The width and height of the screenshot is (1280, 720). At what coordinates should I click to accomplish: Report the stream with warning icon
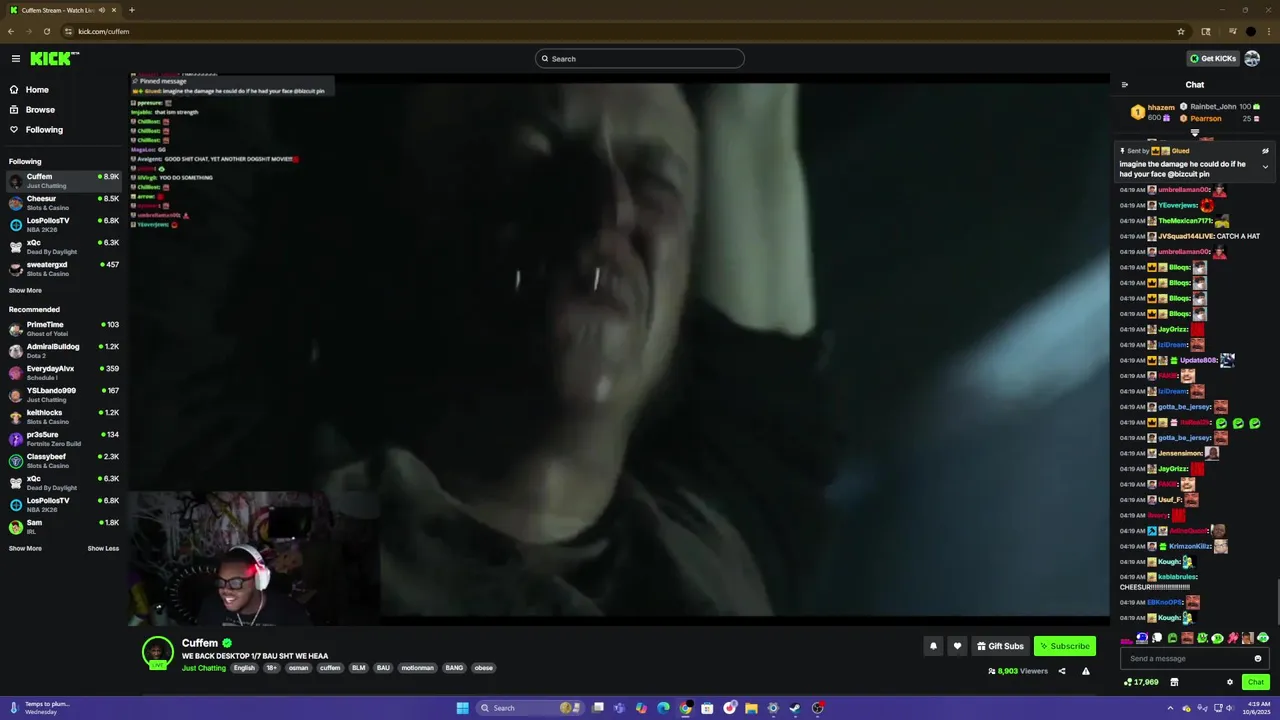click(1086, 671)
